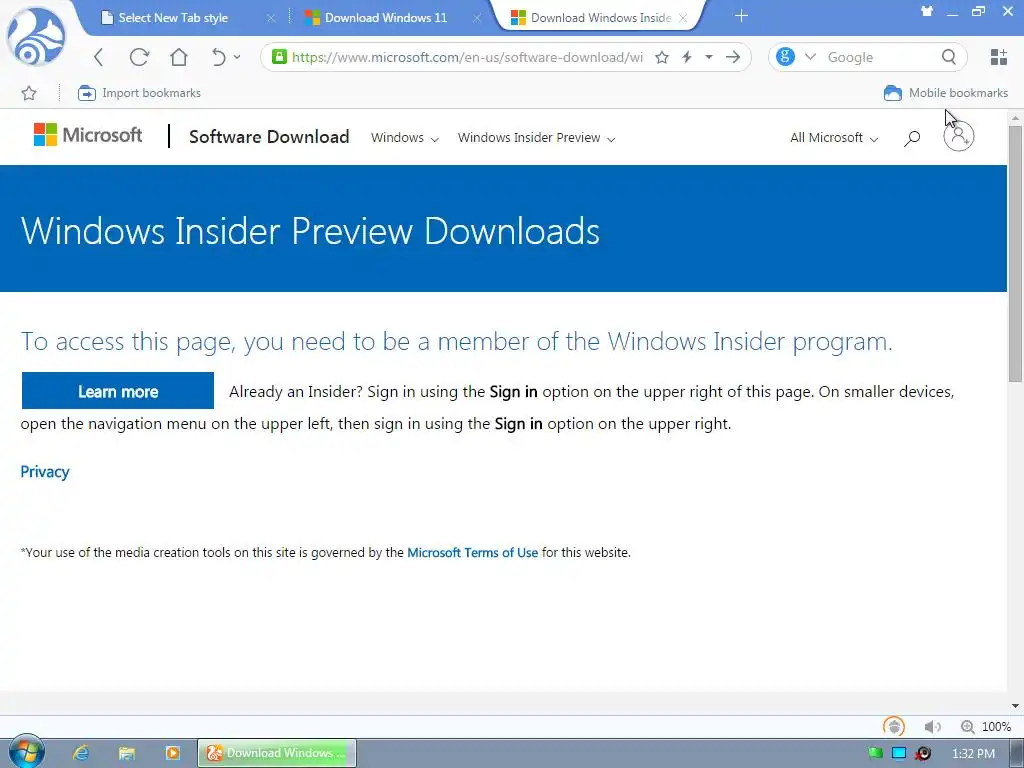The width and height of the screenshot is (1024, 768).
Task: Expand the Windows menu
Action: [x=405, y=138]
